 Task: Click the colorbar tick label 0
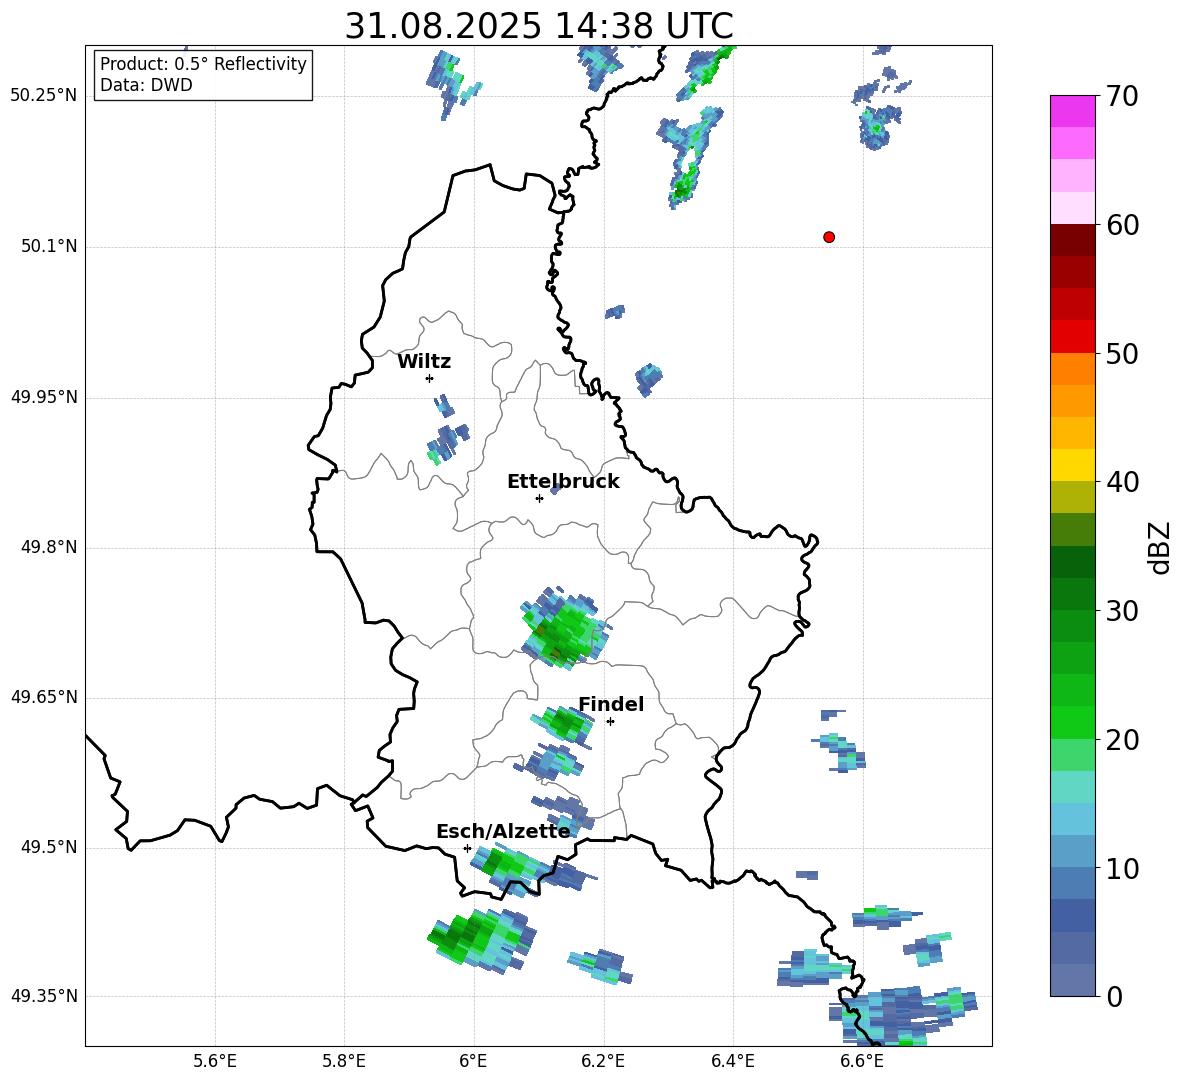click(x=1114, y=997)
